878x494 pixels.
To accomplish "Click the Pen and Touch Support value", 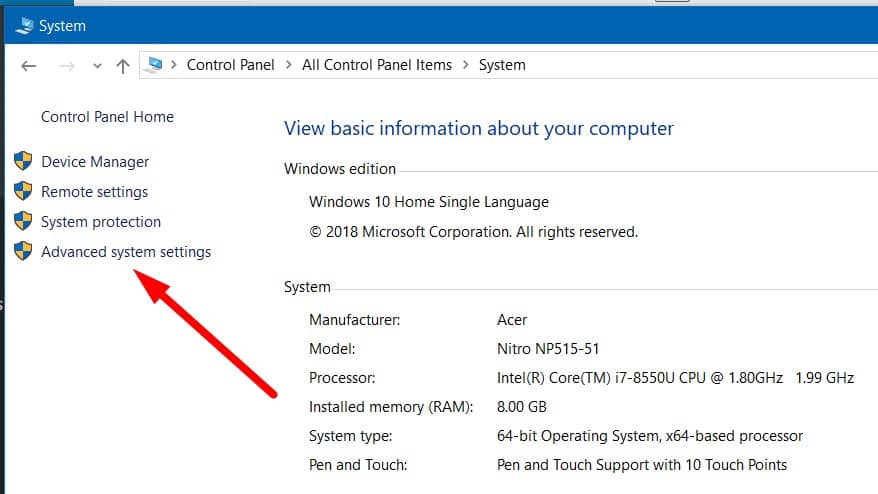I will pos(642,465).
